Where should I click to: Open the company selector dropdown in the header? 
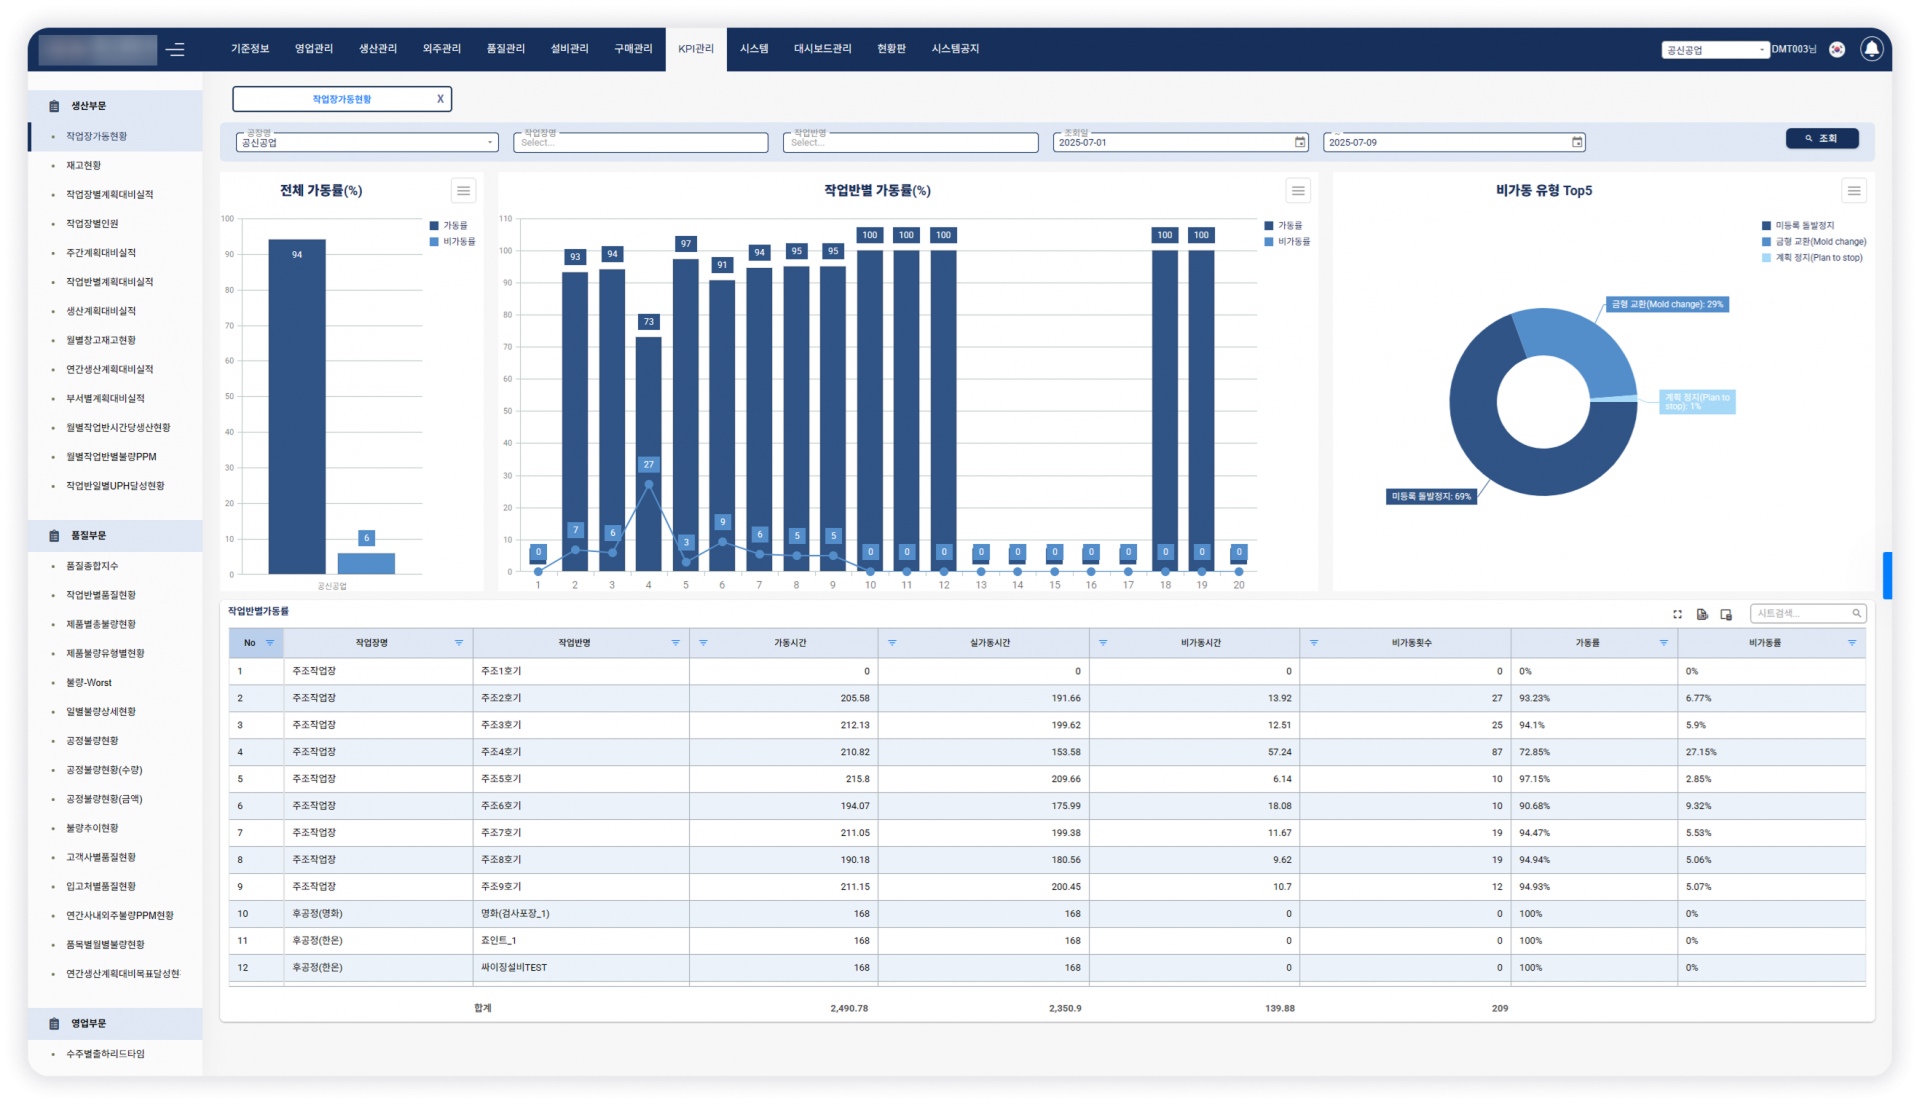tap(1715, 50)
